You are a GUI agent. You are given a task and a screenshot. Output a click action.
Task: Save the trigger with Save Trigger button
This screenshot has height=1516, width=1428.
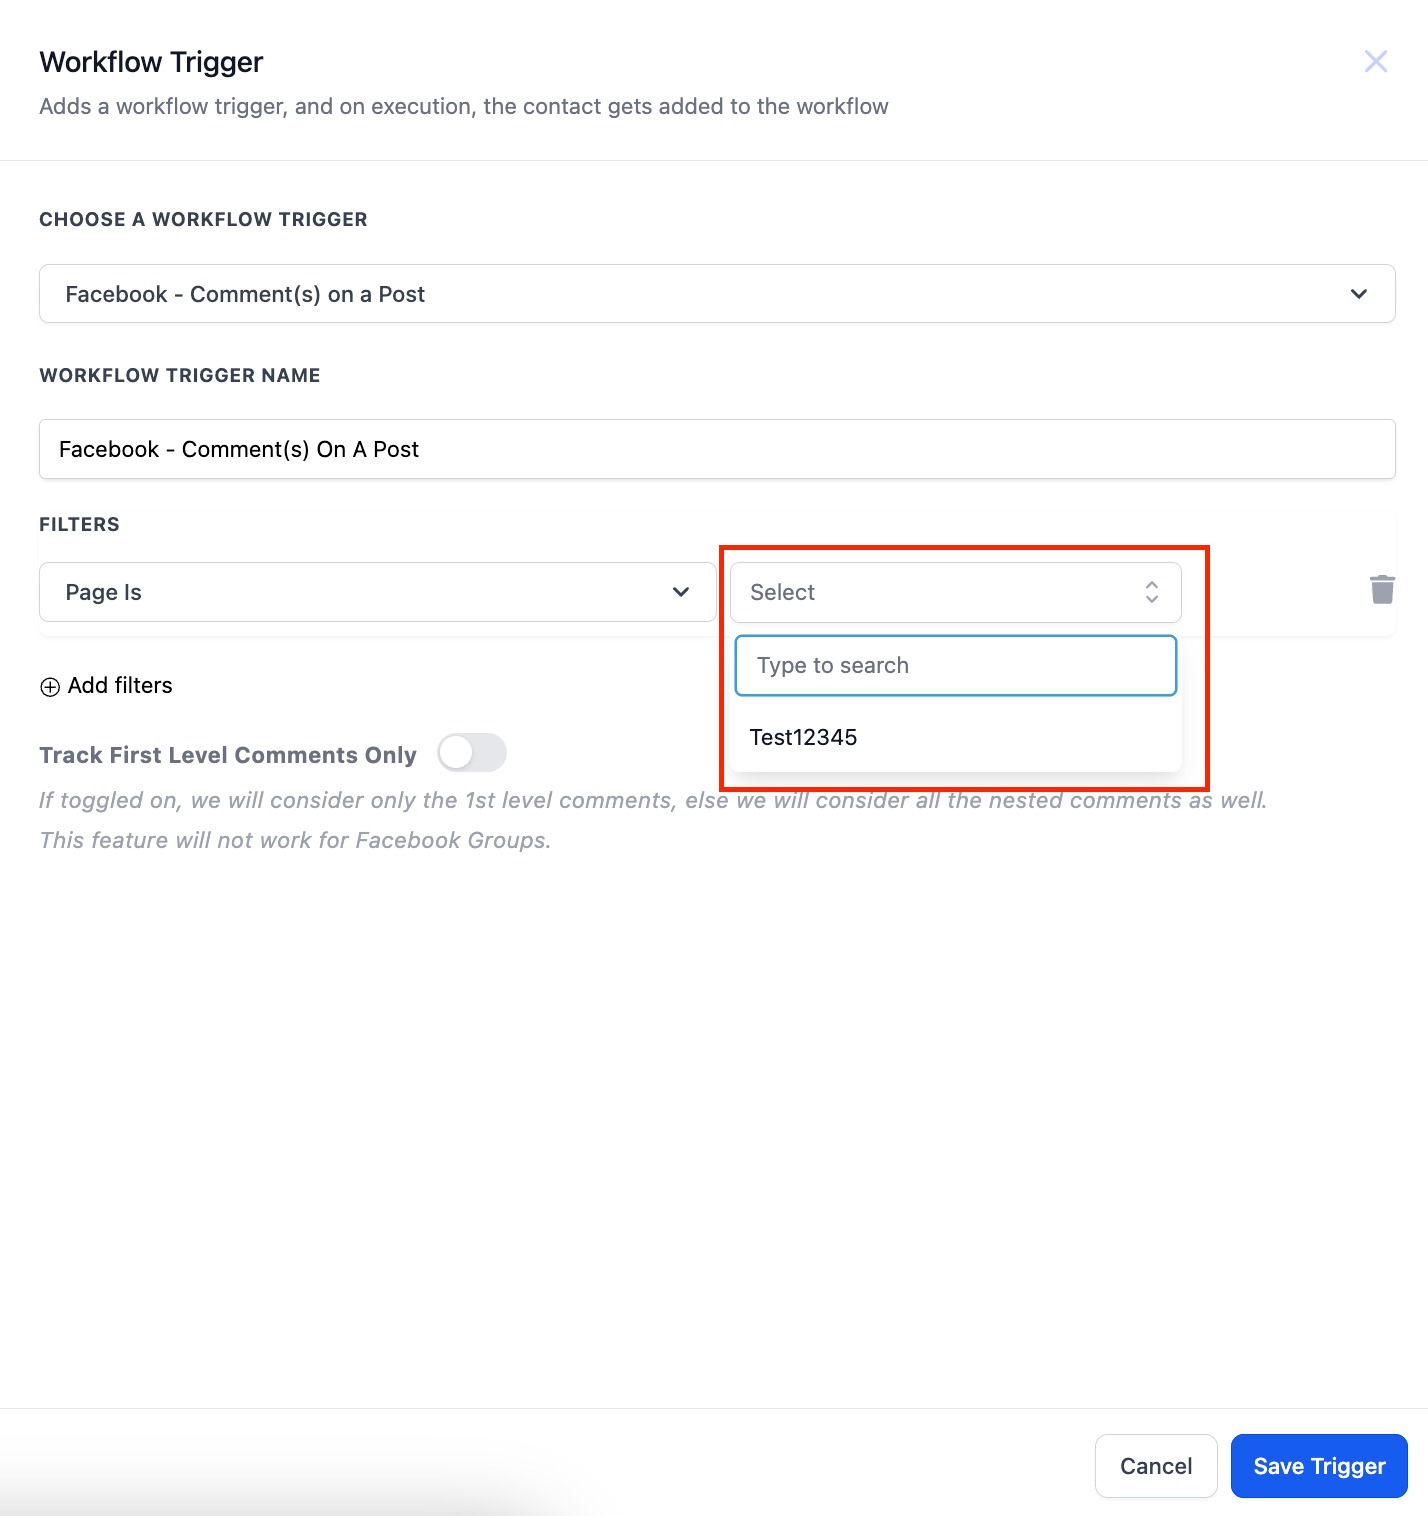click(x=1319, y=1466)
